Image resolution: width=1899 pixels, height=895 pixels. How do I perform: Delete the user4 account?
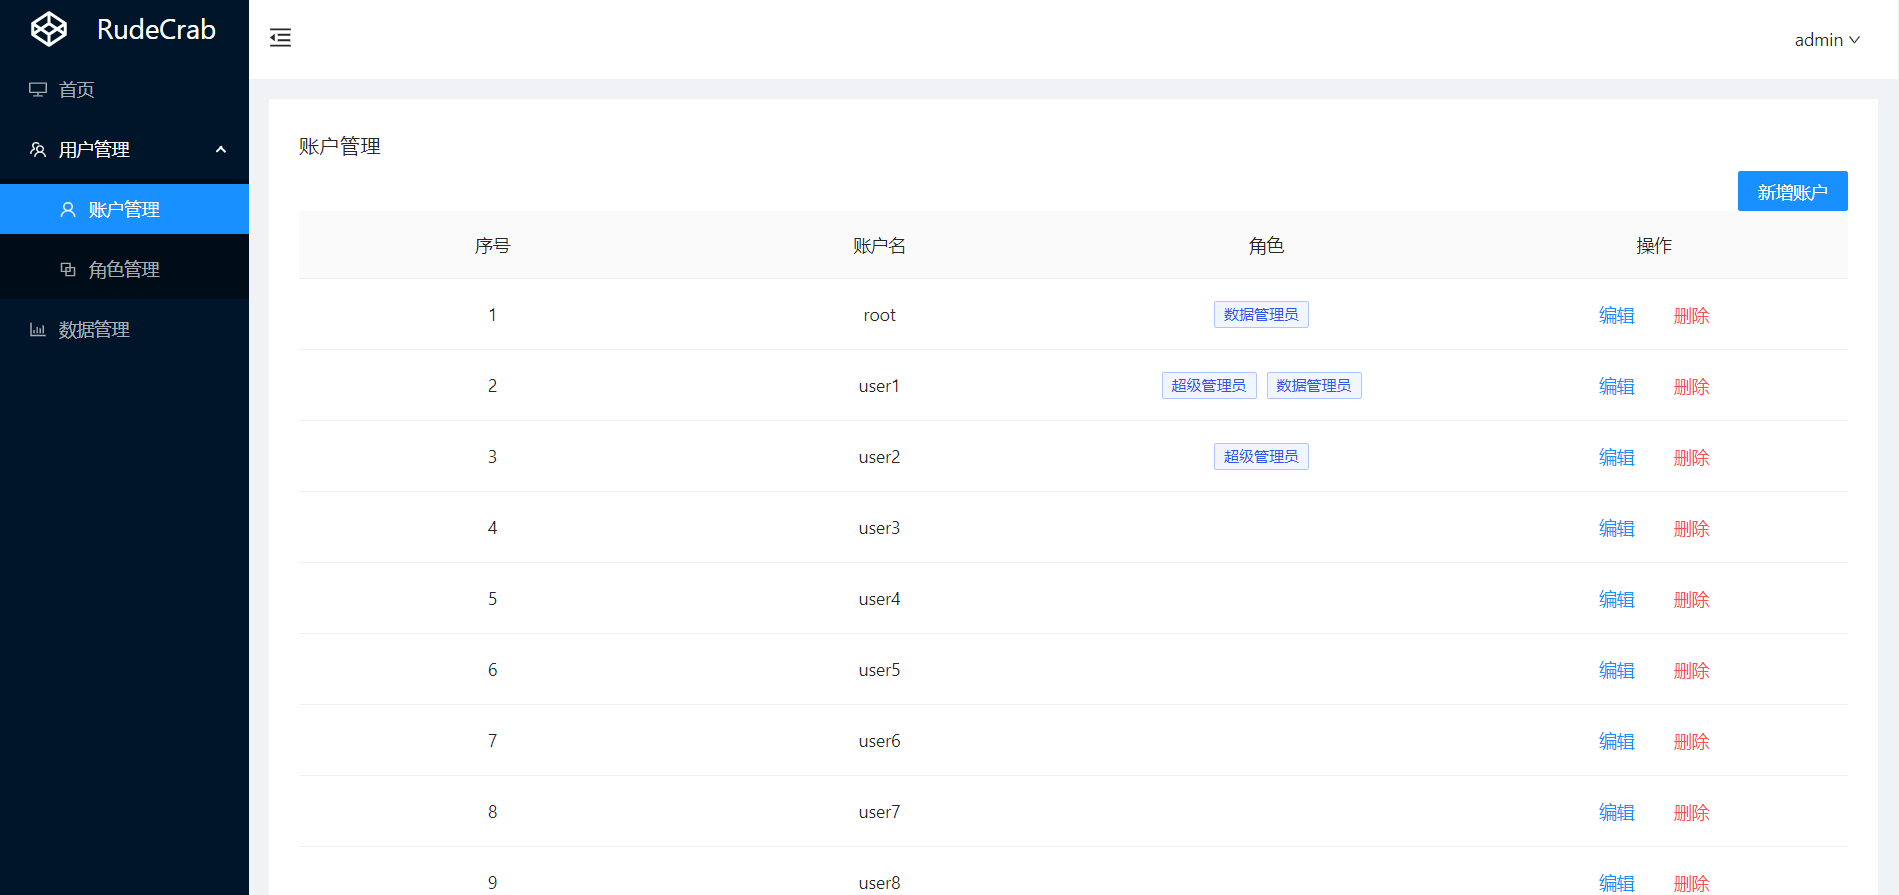1691,599
